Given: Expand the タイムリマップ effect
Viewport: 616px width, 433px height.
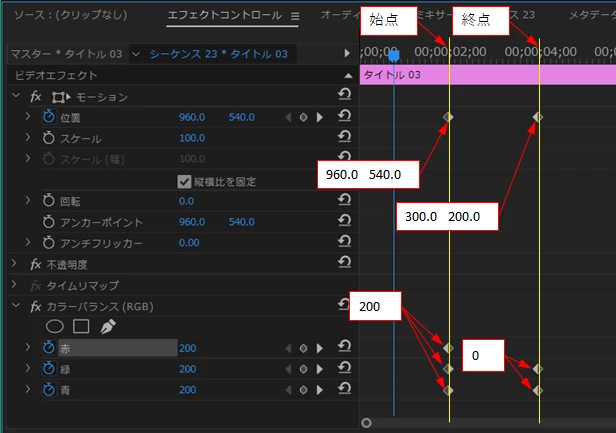Looking at the screenshot, I should coord(14,284).
